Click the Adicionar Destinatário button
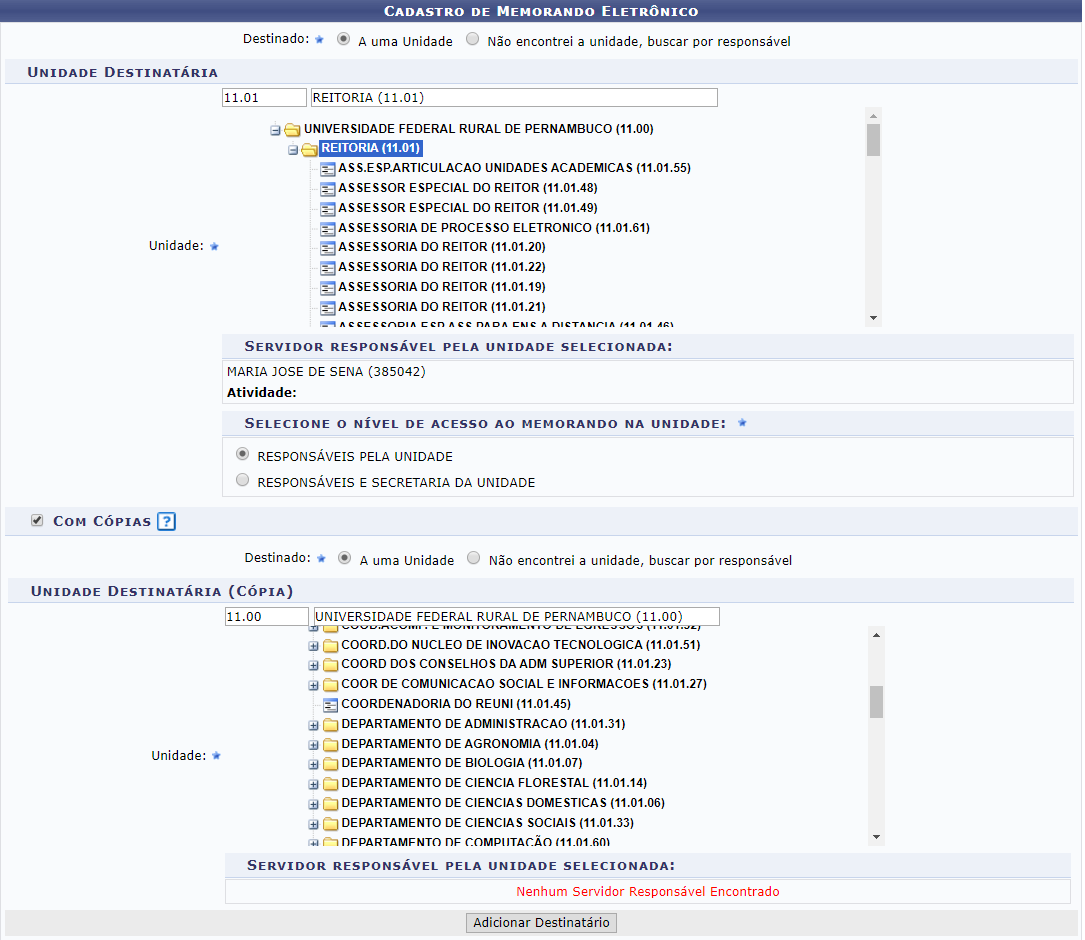This screenshot has width=1085, height=940. click(541, 922)
